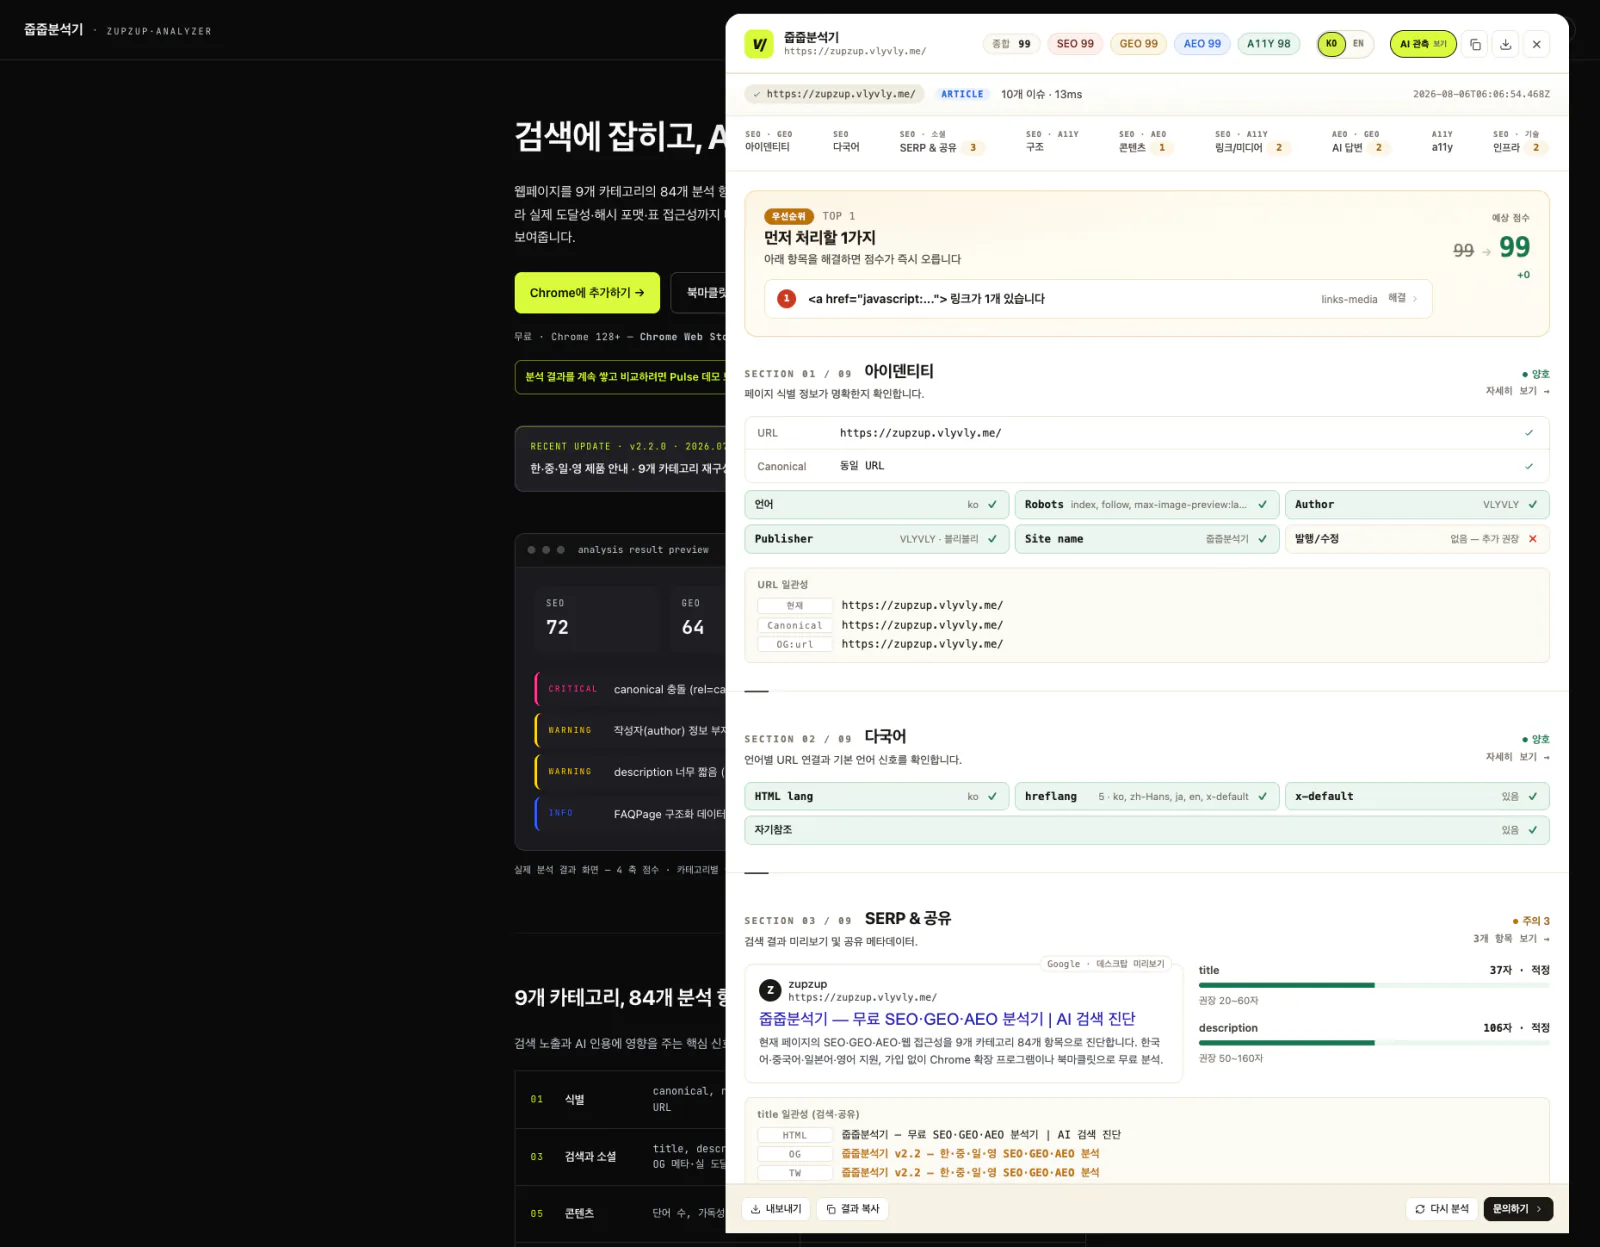This screenshot has width=1600, height=1247.
Task: Open the SERP & 공유 category tab
Action: pyautogui.click(x=941, y=141)
